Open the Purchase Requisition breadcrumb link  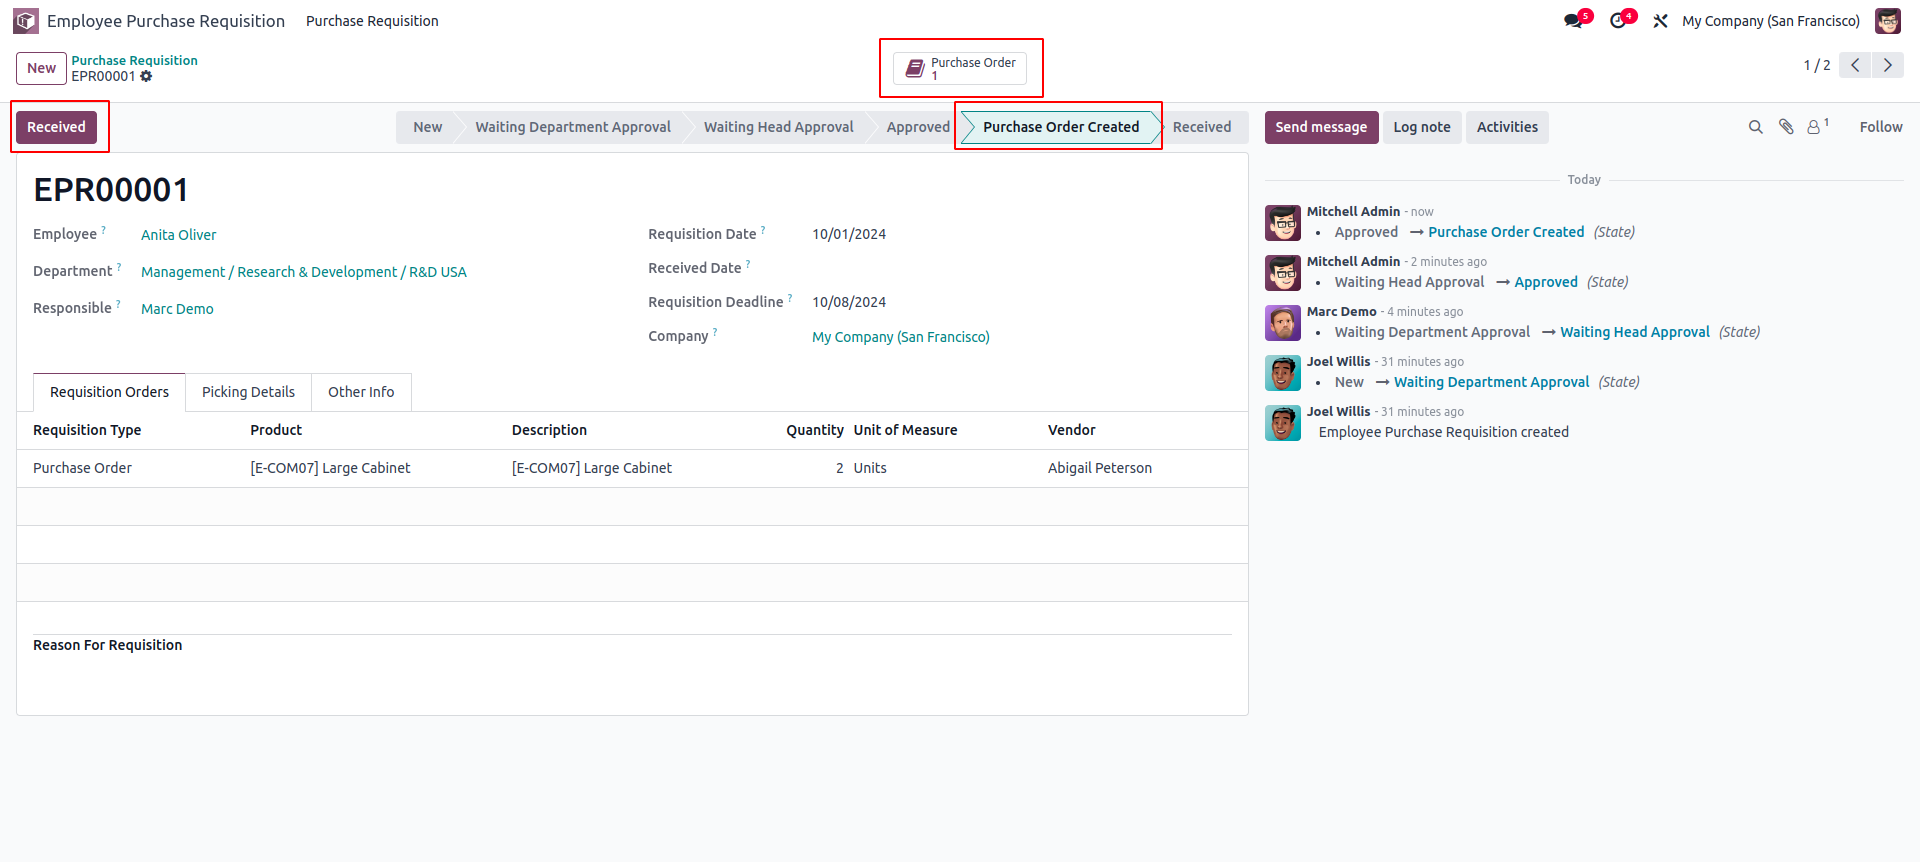coord(134,60)
